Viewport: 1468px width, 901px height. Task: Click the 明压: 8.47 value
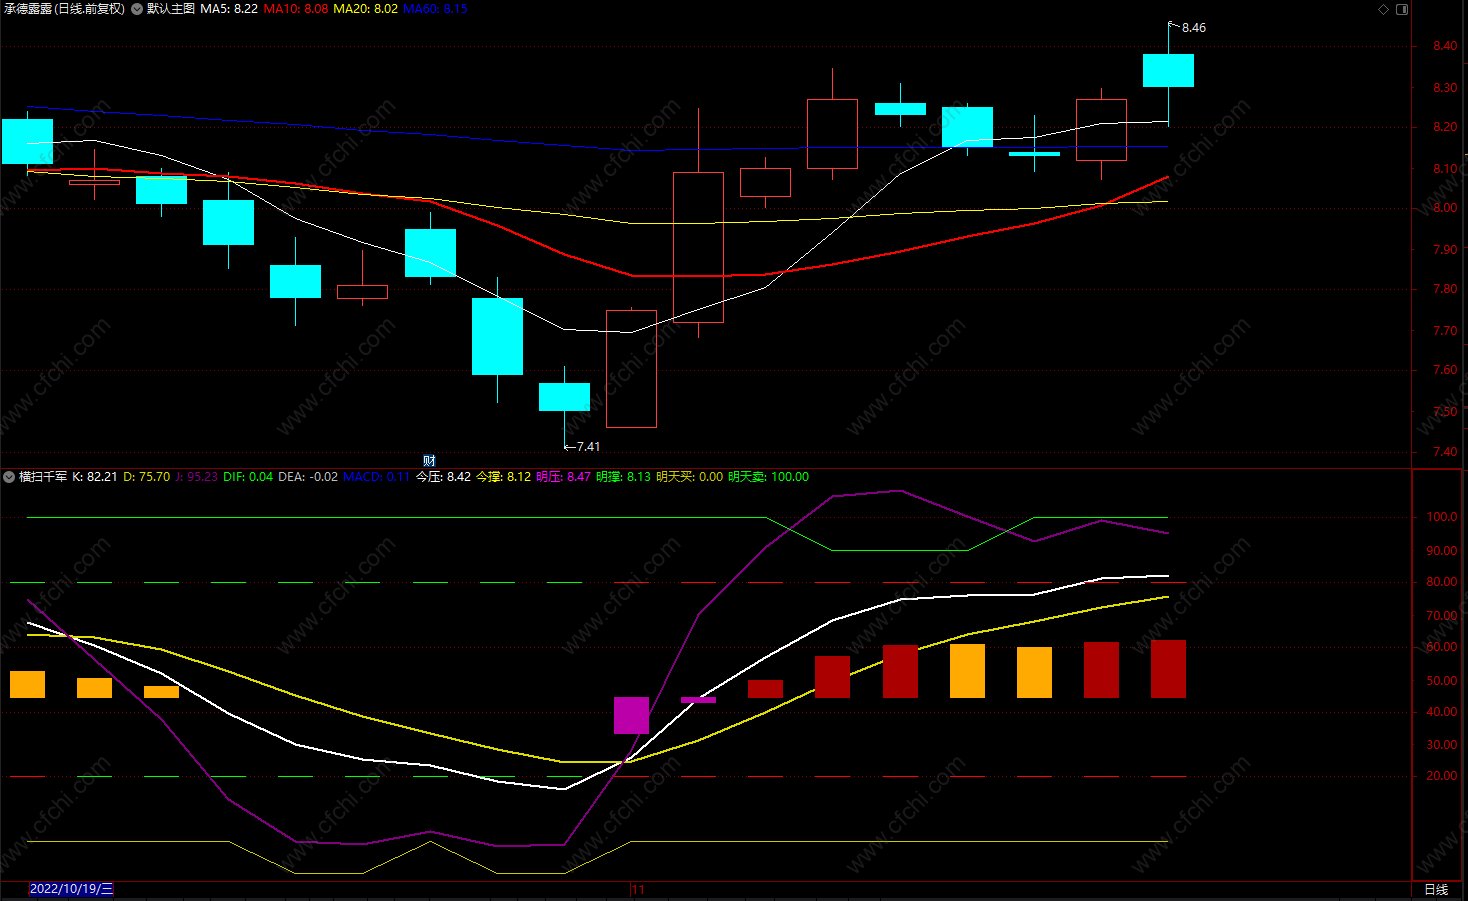563,477
